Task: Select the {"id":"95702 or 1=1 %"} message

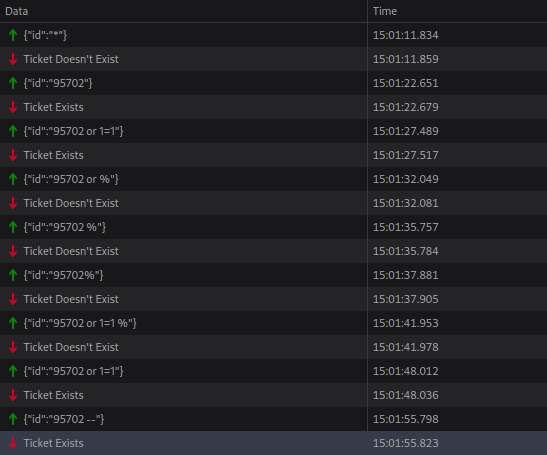Action: pos(274,323)
